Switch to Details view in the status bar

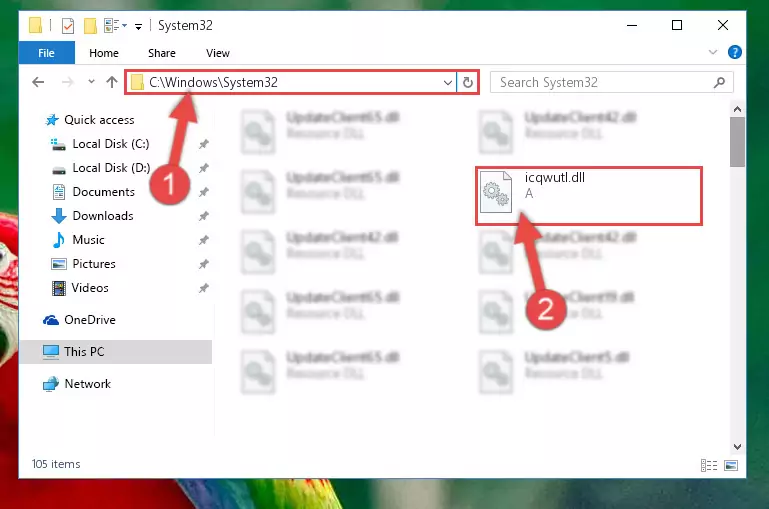[x=709, y=465]
